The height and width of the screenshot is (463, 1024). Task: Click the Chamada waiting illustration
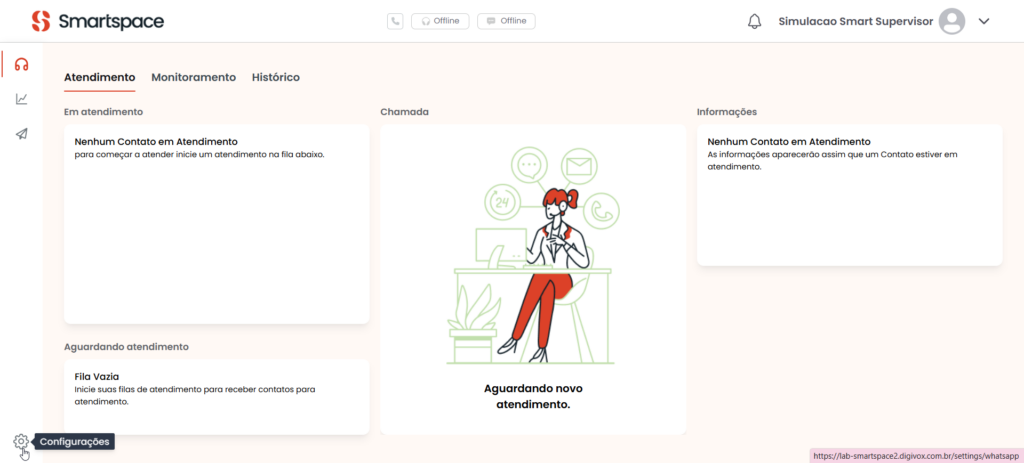[x=533, y=260]
